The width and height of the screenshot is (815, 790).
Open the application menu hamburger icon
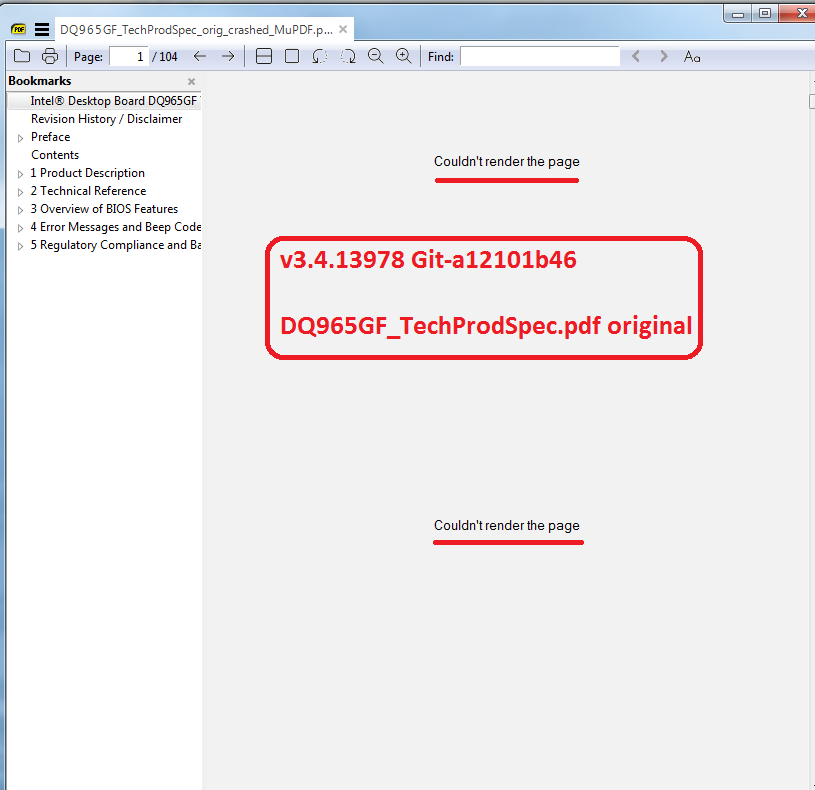[40, 29]
